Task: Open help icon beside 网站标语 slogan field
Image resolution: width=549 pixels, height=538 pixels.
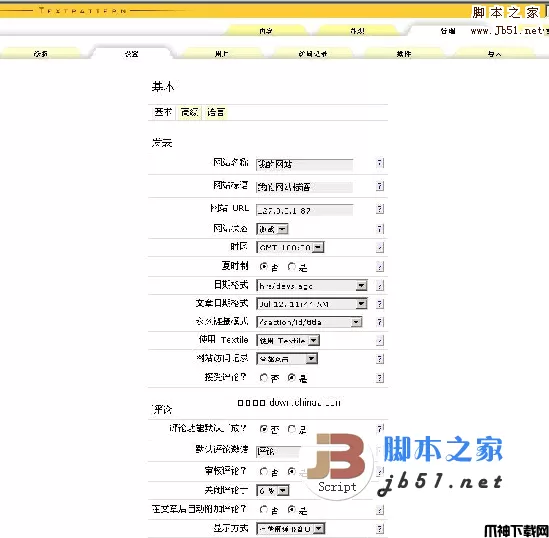Action: tap(380, 186)
